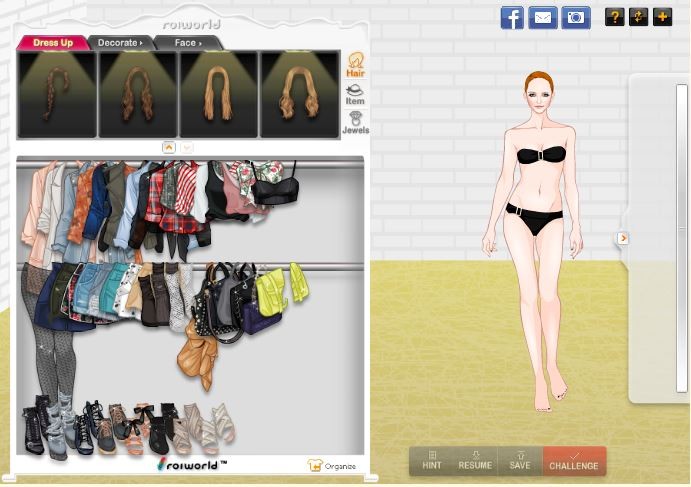Screen dimensions: 691x487
Task: Click the email envelope icon
Action: point(543,17)
